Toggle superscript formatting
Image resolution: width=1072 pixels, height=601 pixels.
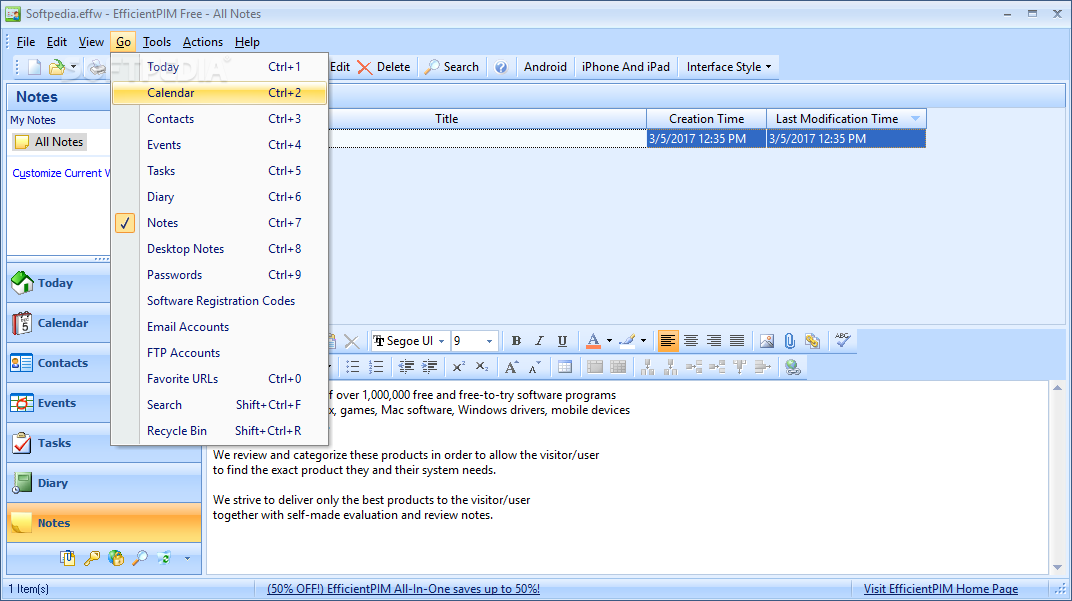pyautogui.click(x=459, y=367)
